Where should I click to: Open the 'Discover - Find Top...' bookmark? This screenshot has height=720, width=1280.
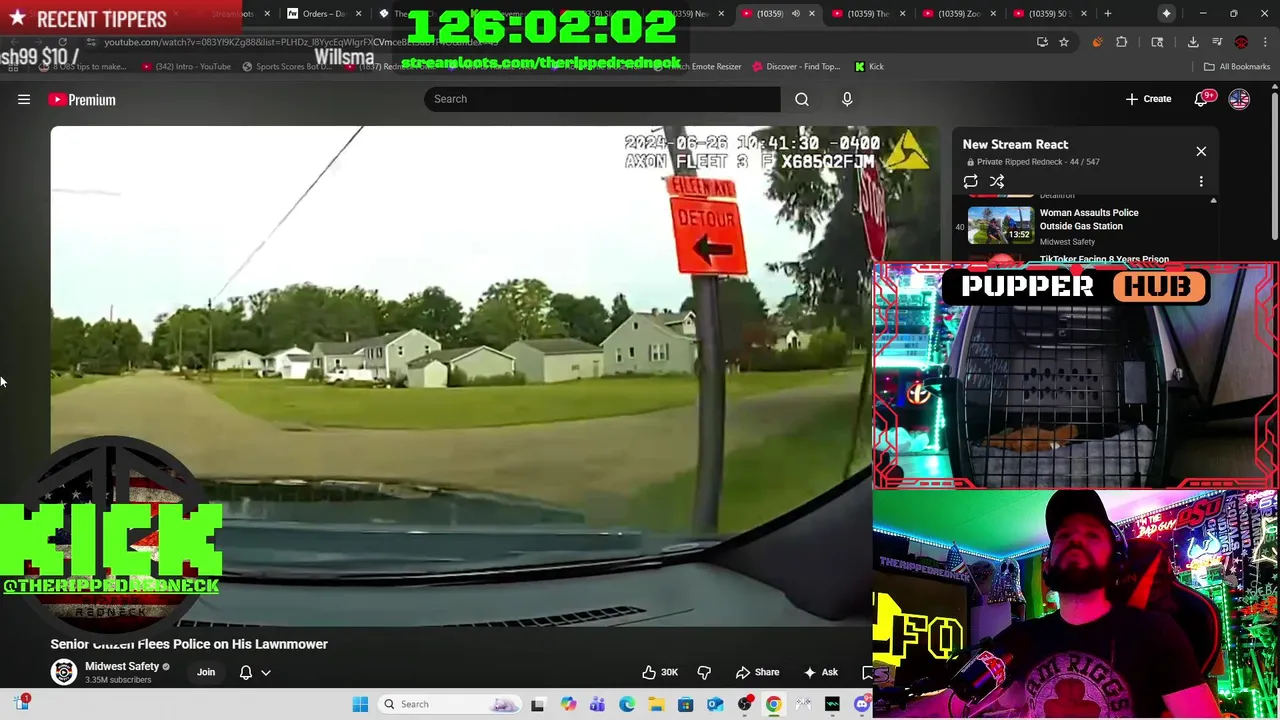[x=796, y=66]
